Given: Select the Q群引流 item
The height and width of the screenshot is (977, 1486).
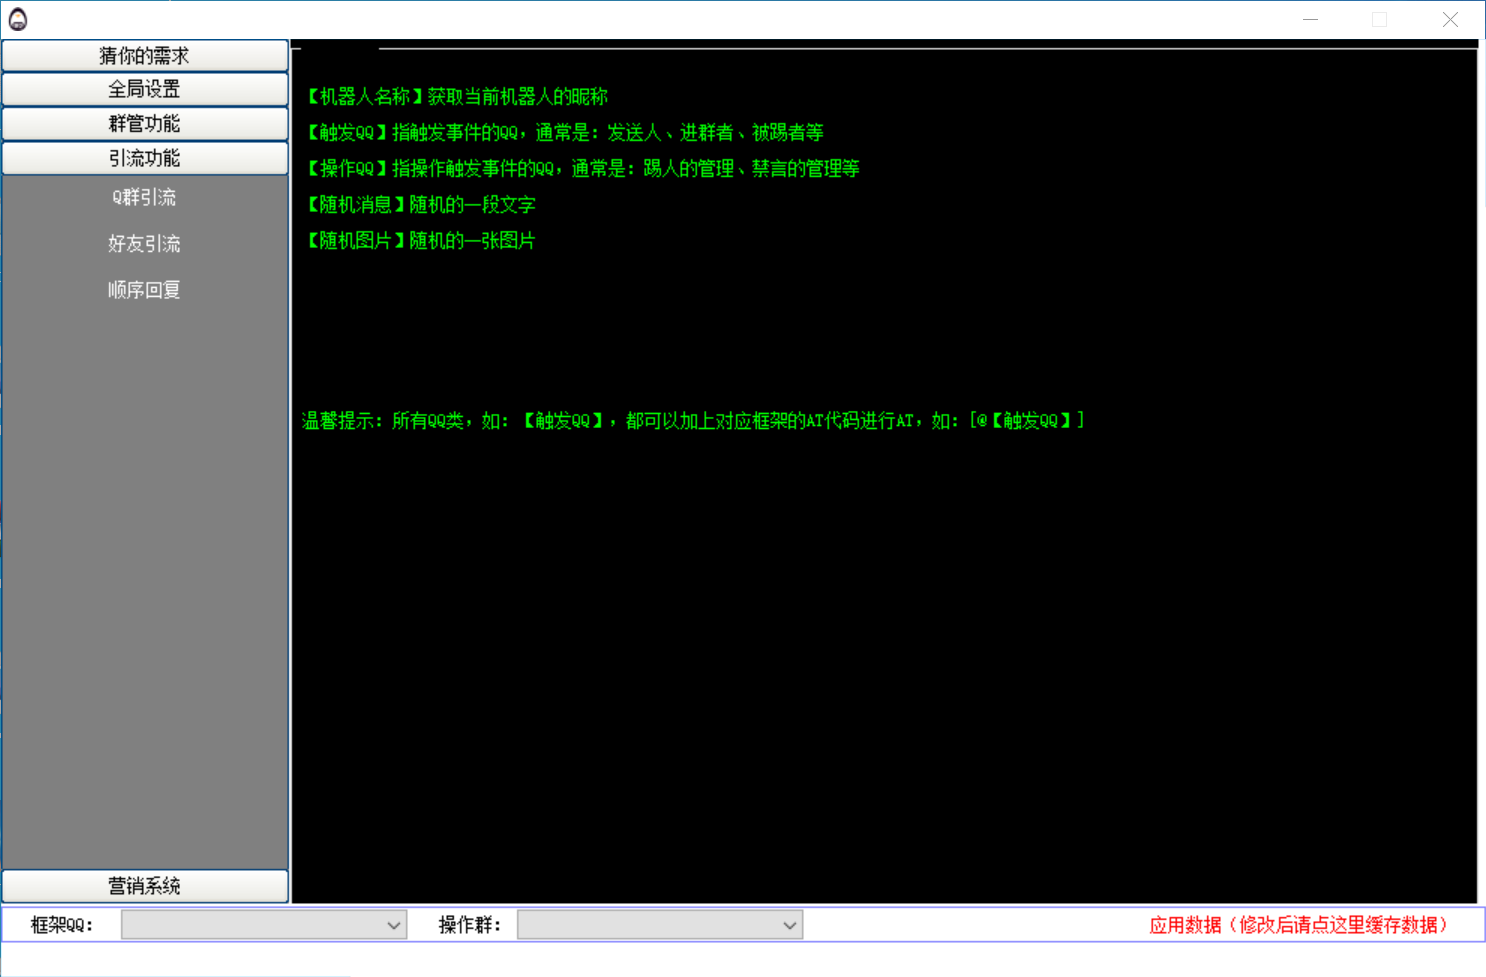Looking at the screenshot, I should (x=144, y=198).
